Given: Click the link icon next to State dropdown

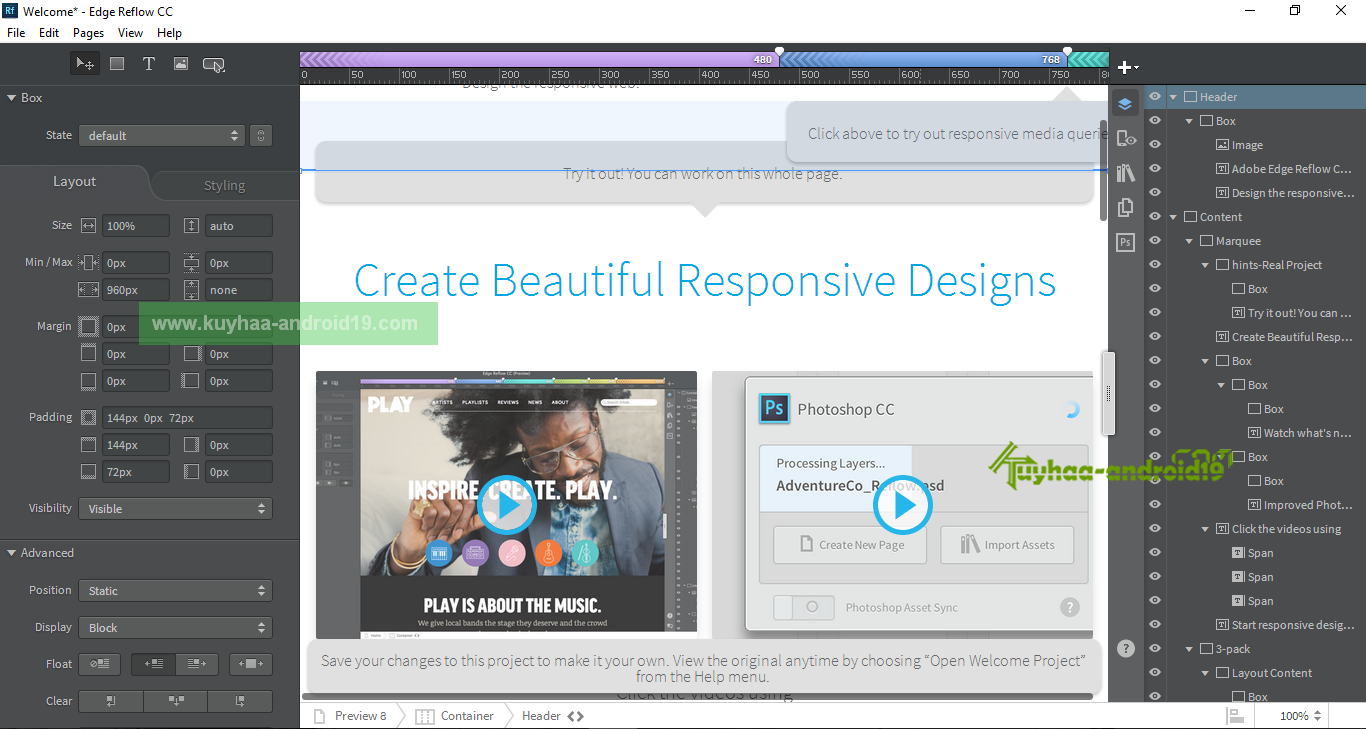Looking at the screenshot, I should click(260, 135).
